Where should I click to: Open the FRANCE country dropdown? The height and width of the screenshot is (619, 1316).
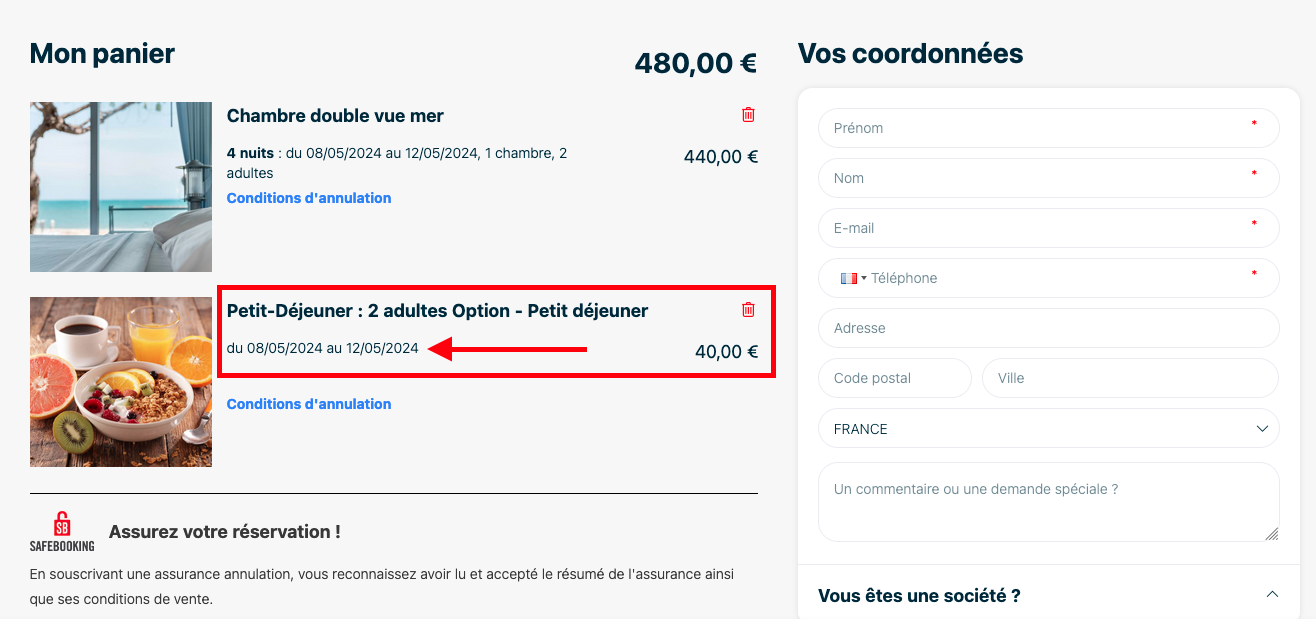pos(1049,428)
